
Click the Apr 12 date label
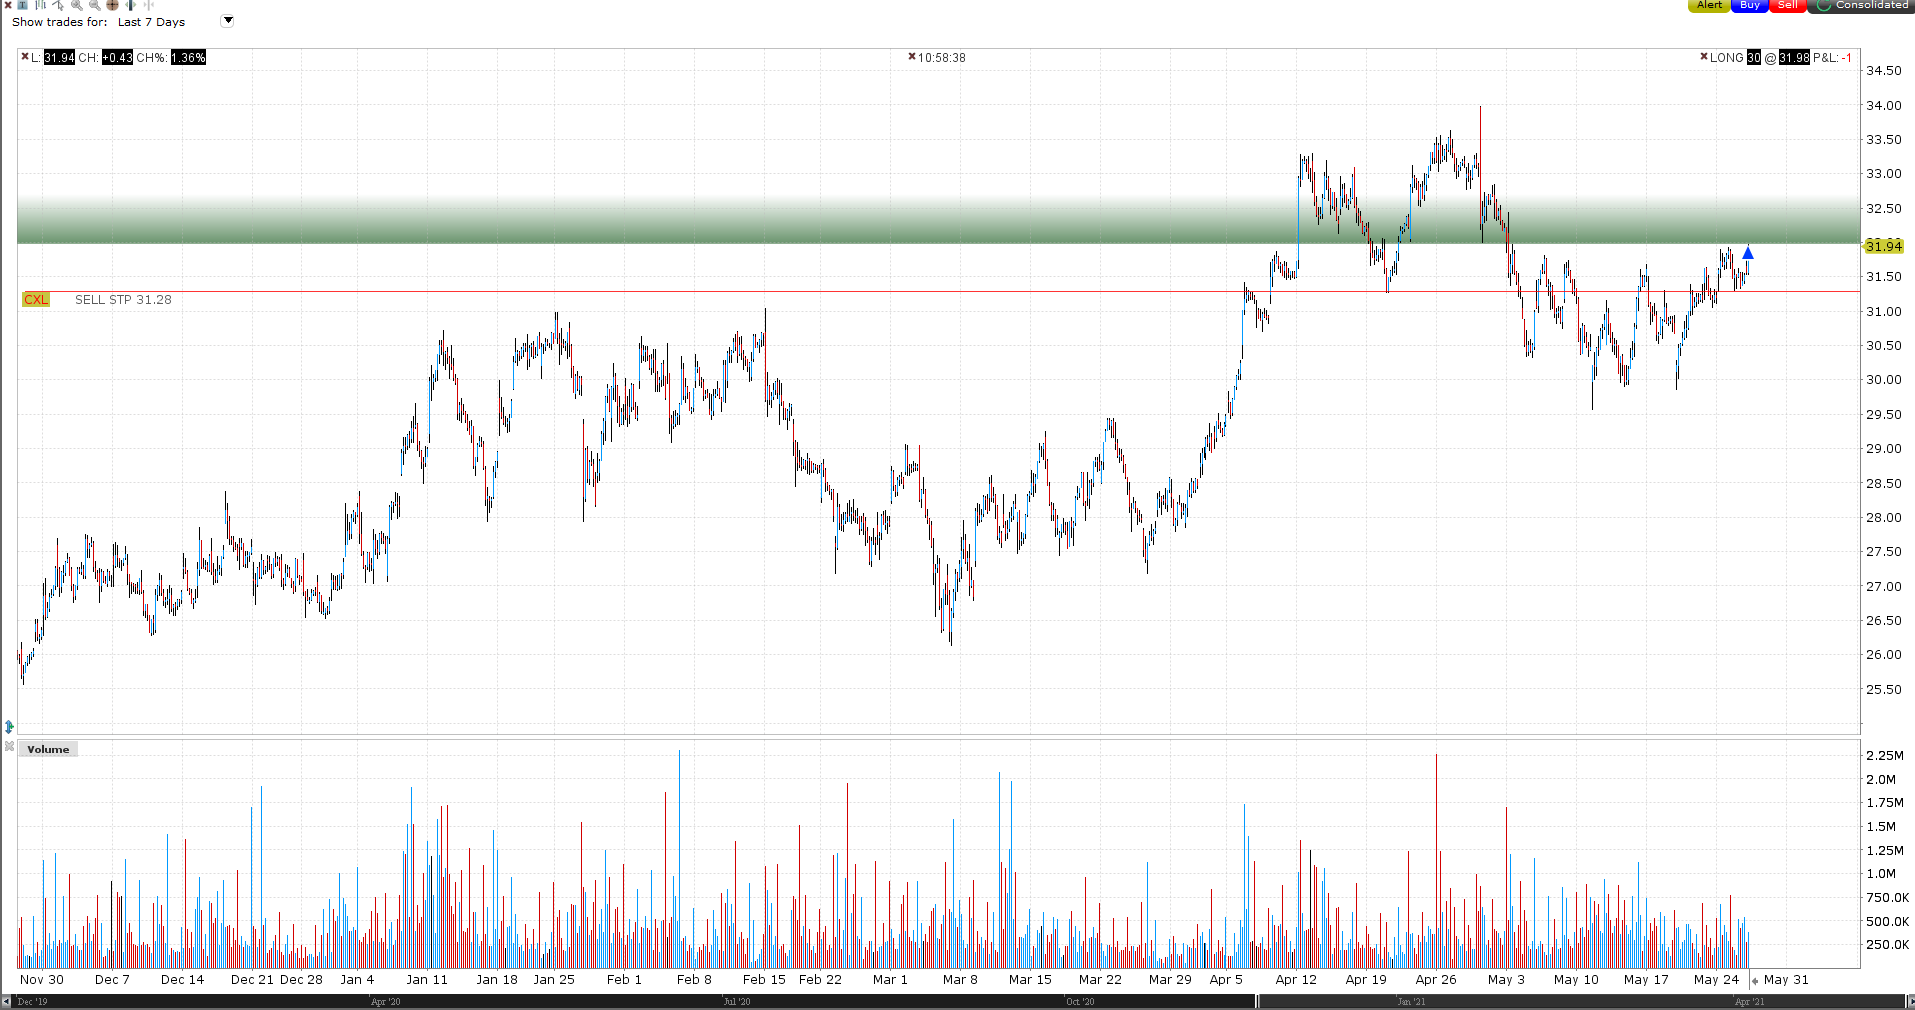click(1296, 980)
